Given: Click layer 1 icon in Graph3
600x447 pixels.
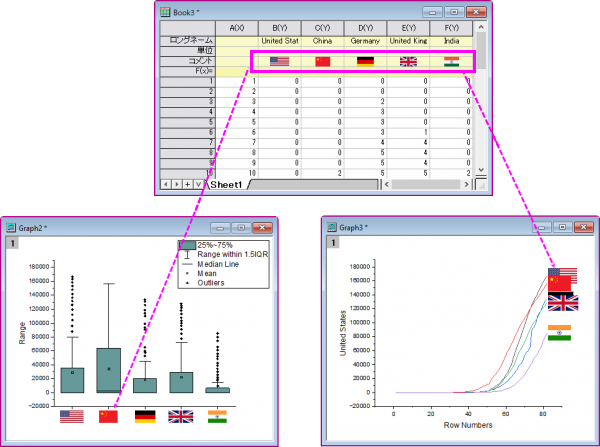Looking at the screenshot, I should pyautogui.click(x=333, y=242).
